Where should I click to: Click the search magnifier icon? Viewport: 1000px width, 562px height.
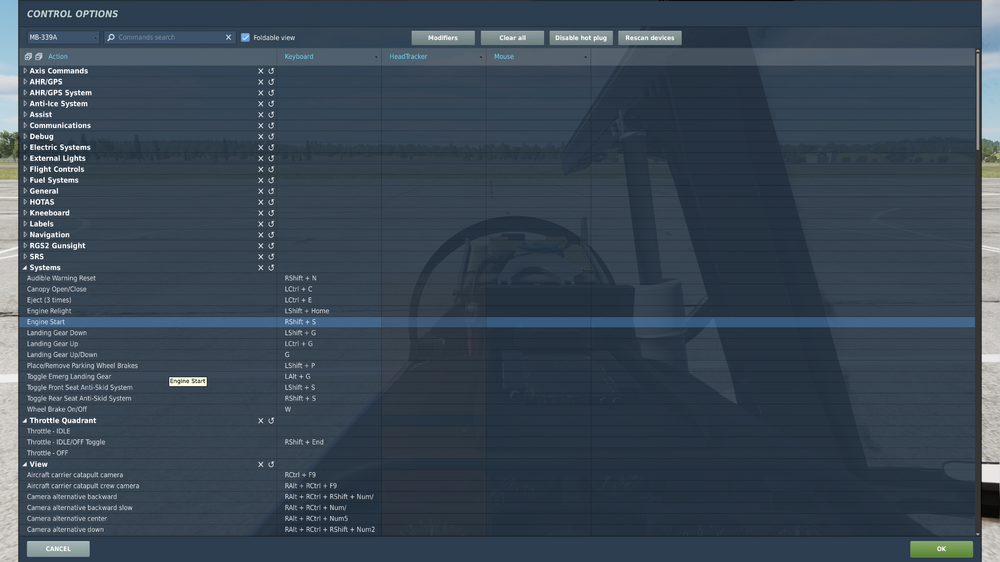pyautogui.click(x=111, y=38)
